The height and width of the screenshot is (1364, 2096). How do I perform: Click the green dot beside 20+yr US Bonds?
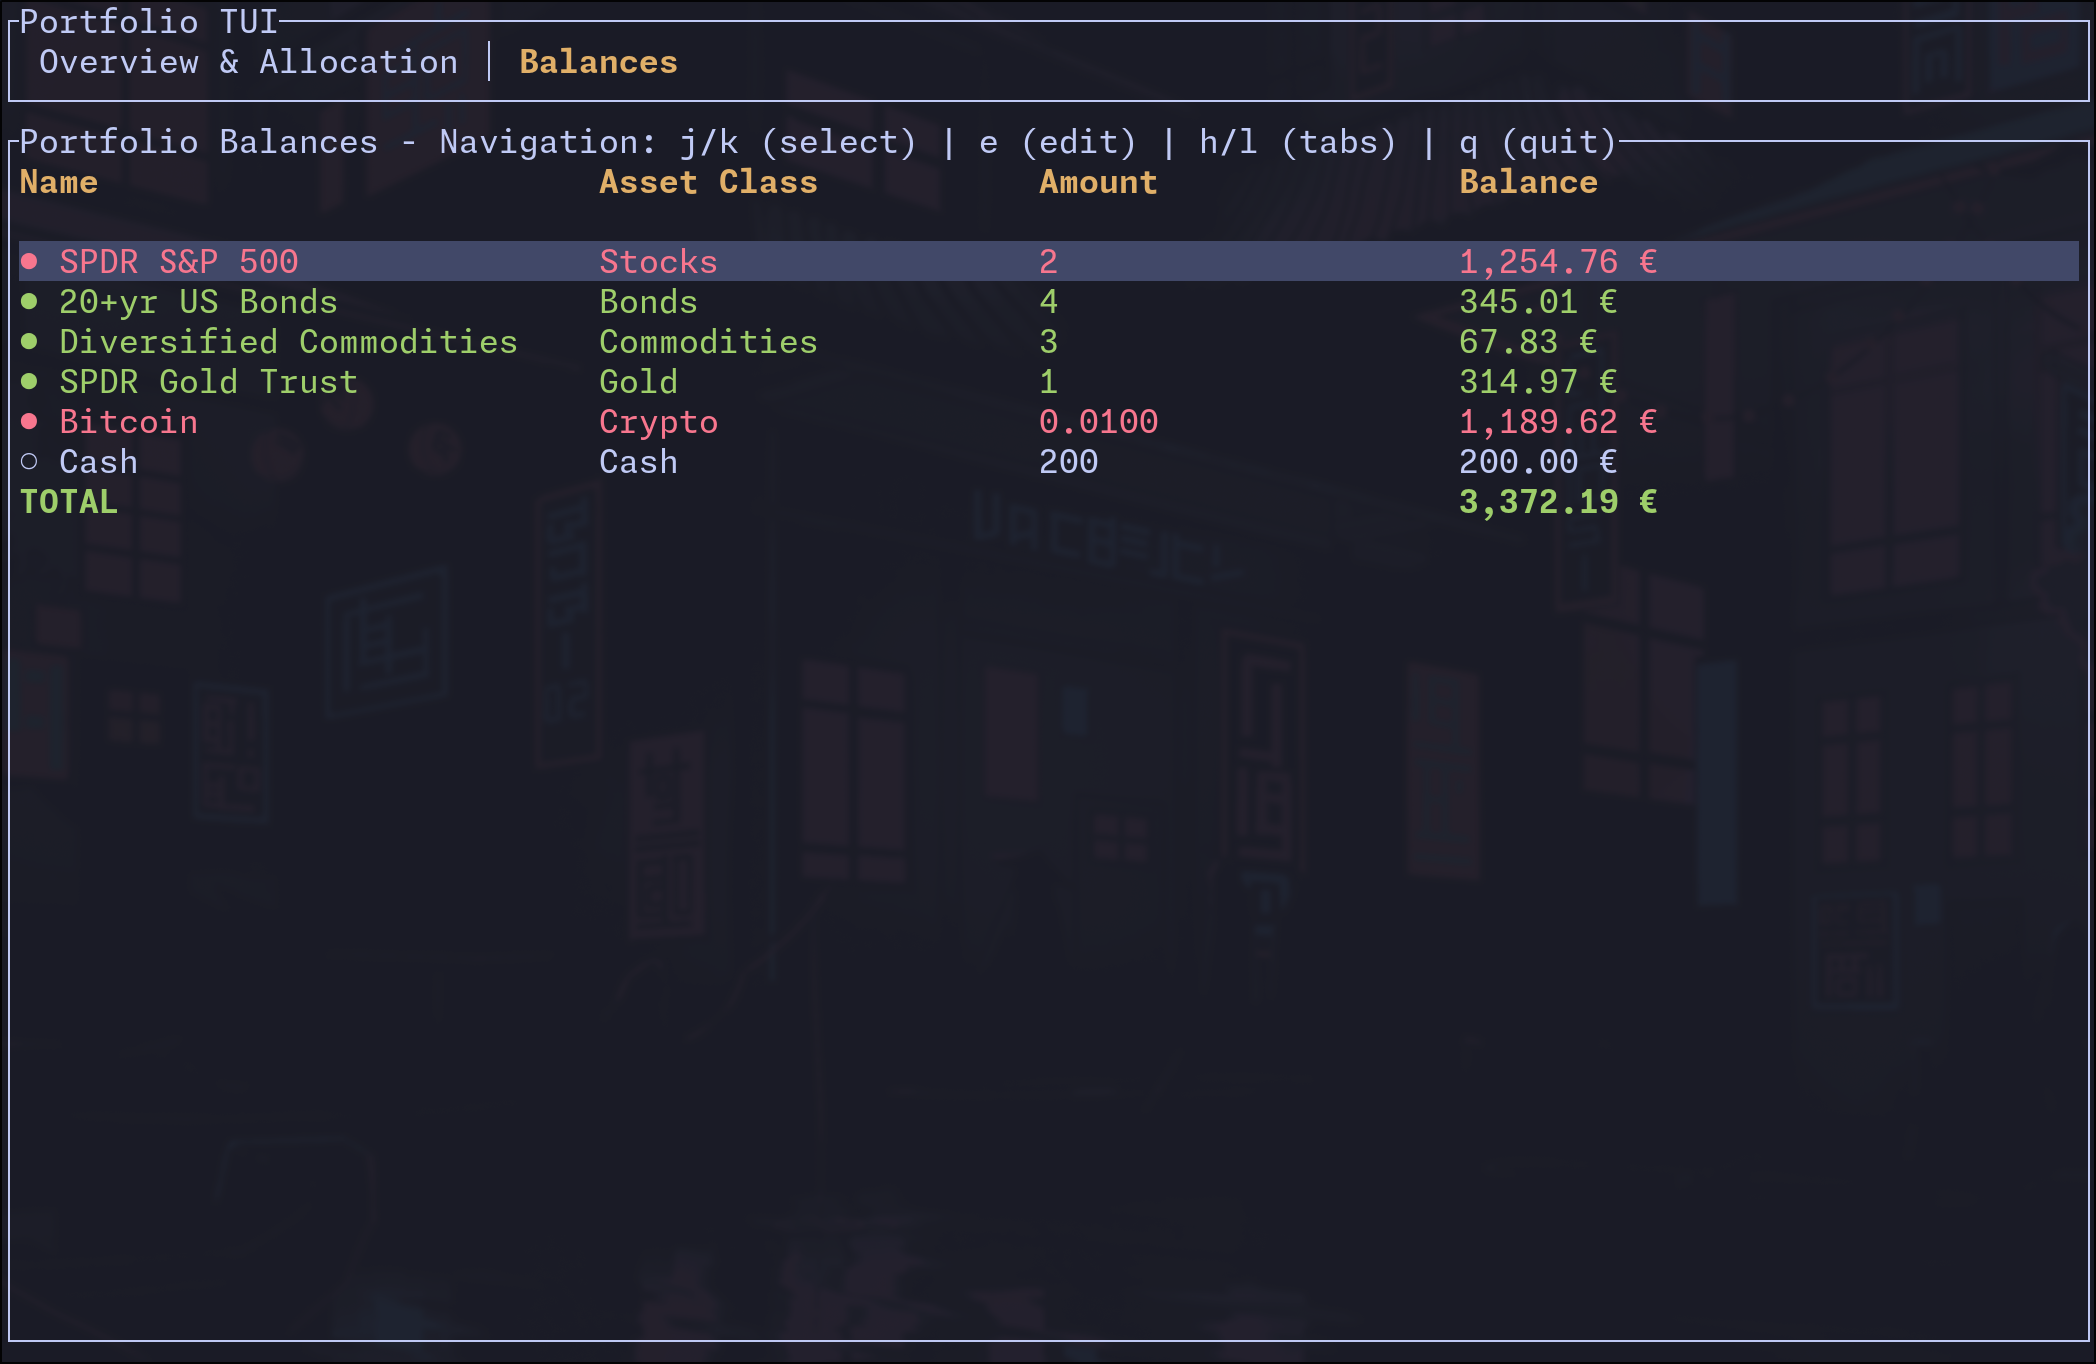coord(30,302)
